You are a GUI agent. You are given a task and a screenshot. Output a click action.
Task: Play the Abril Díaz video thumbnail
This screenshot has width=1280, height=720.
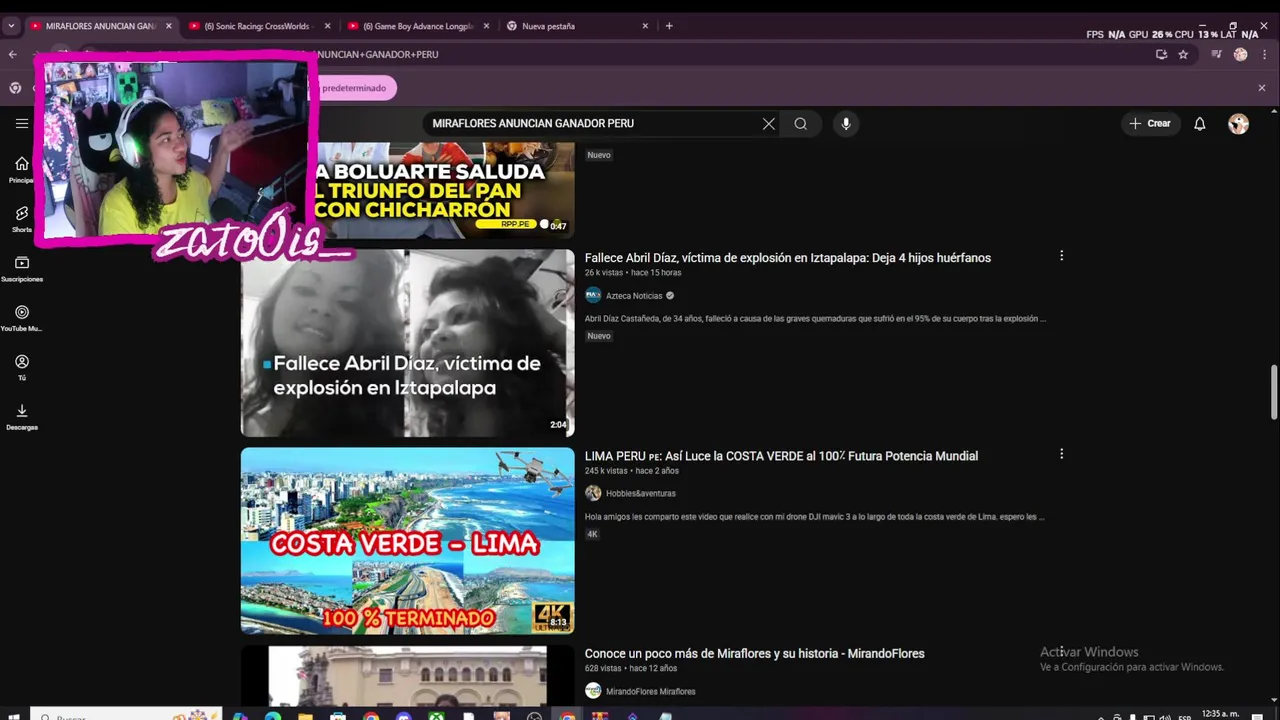pyautogui.click(x=407, y=343)
